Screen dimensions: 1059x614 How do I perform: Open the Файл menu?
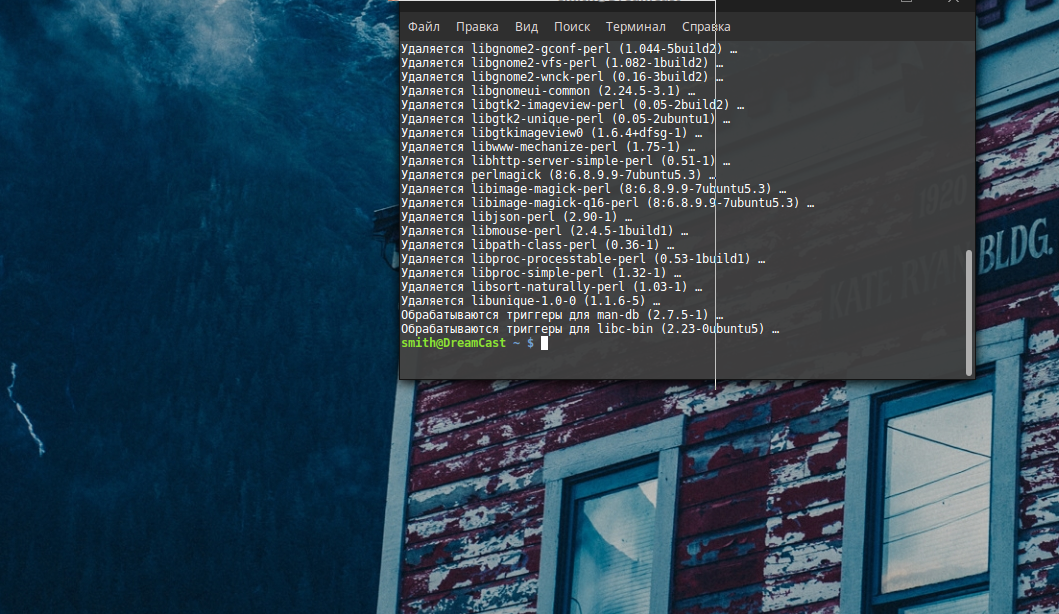pyautogui.click(x=423, y=27)
